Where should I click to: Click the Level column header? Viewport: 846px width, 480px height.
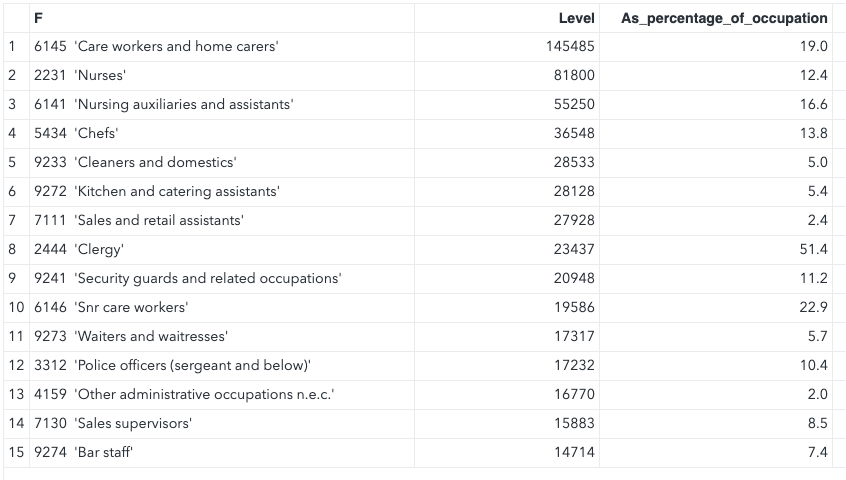click(576, 18)
